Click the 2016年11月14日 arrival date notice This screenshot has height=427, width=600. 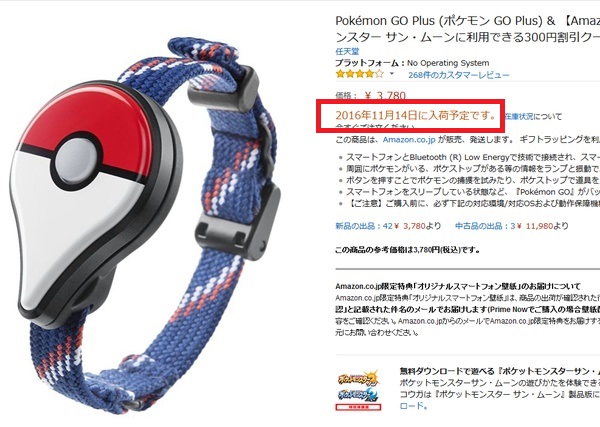point(416,115)
